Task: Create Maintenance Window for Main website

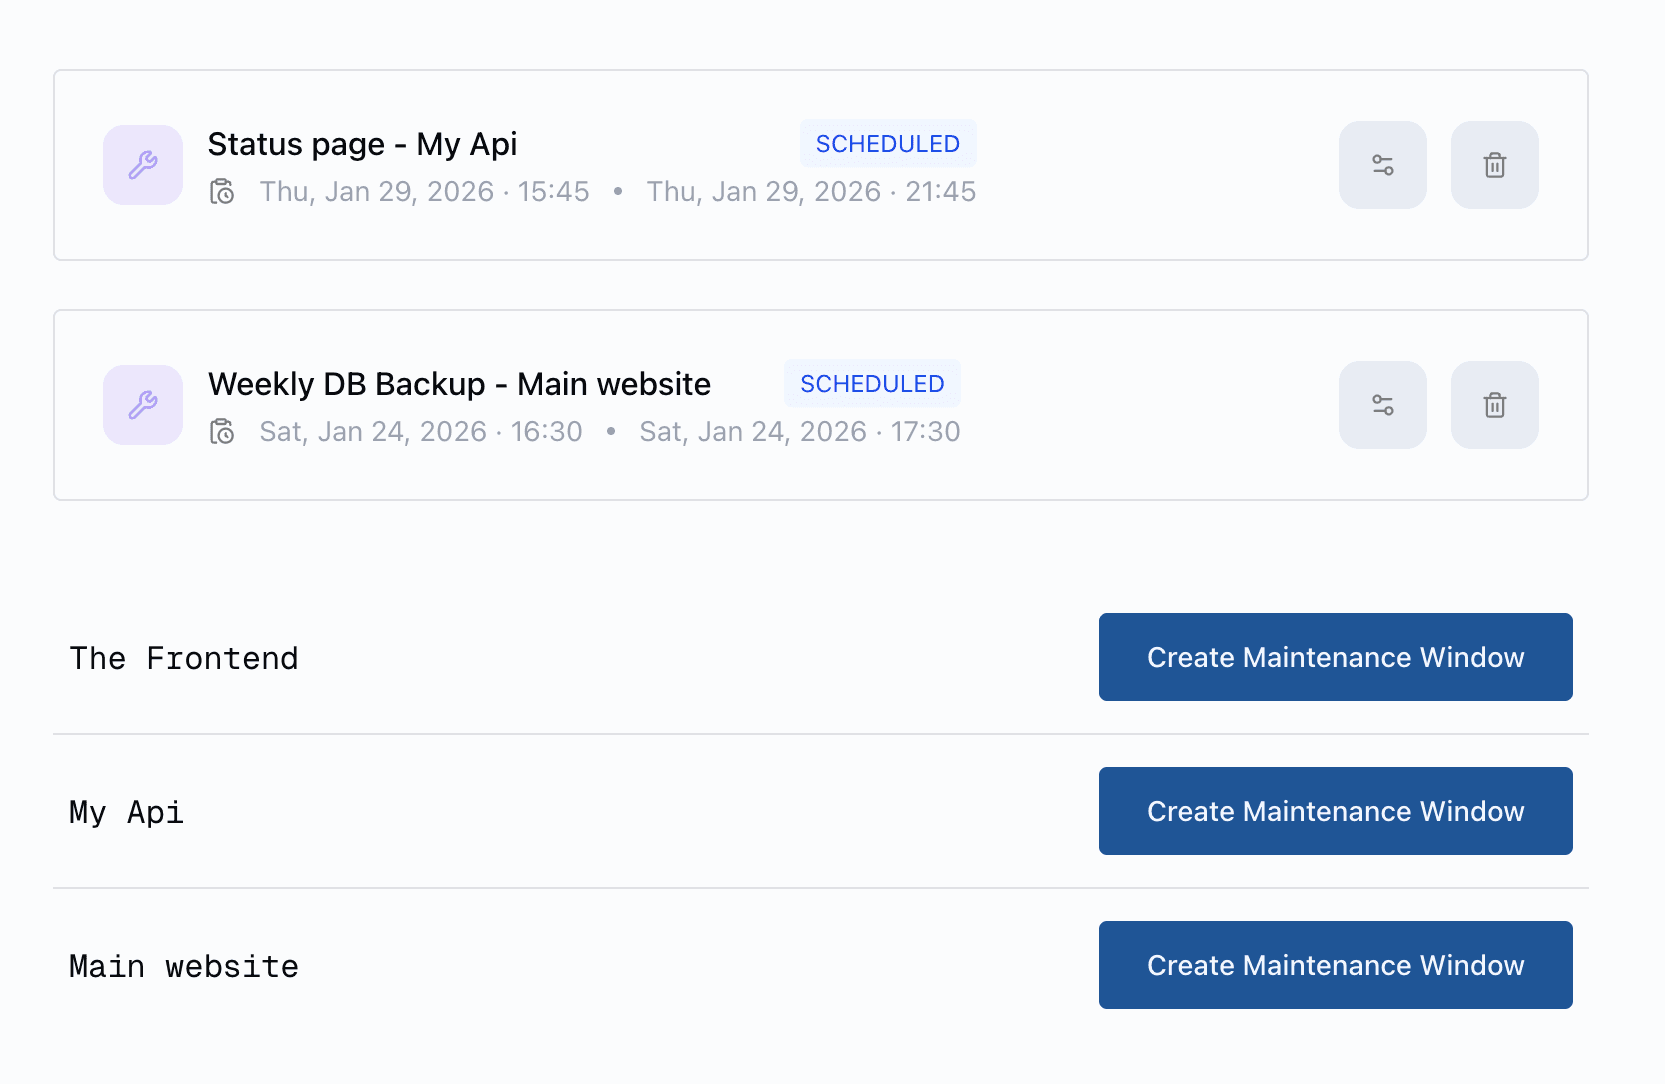Action: (x=1335, y=965)
